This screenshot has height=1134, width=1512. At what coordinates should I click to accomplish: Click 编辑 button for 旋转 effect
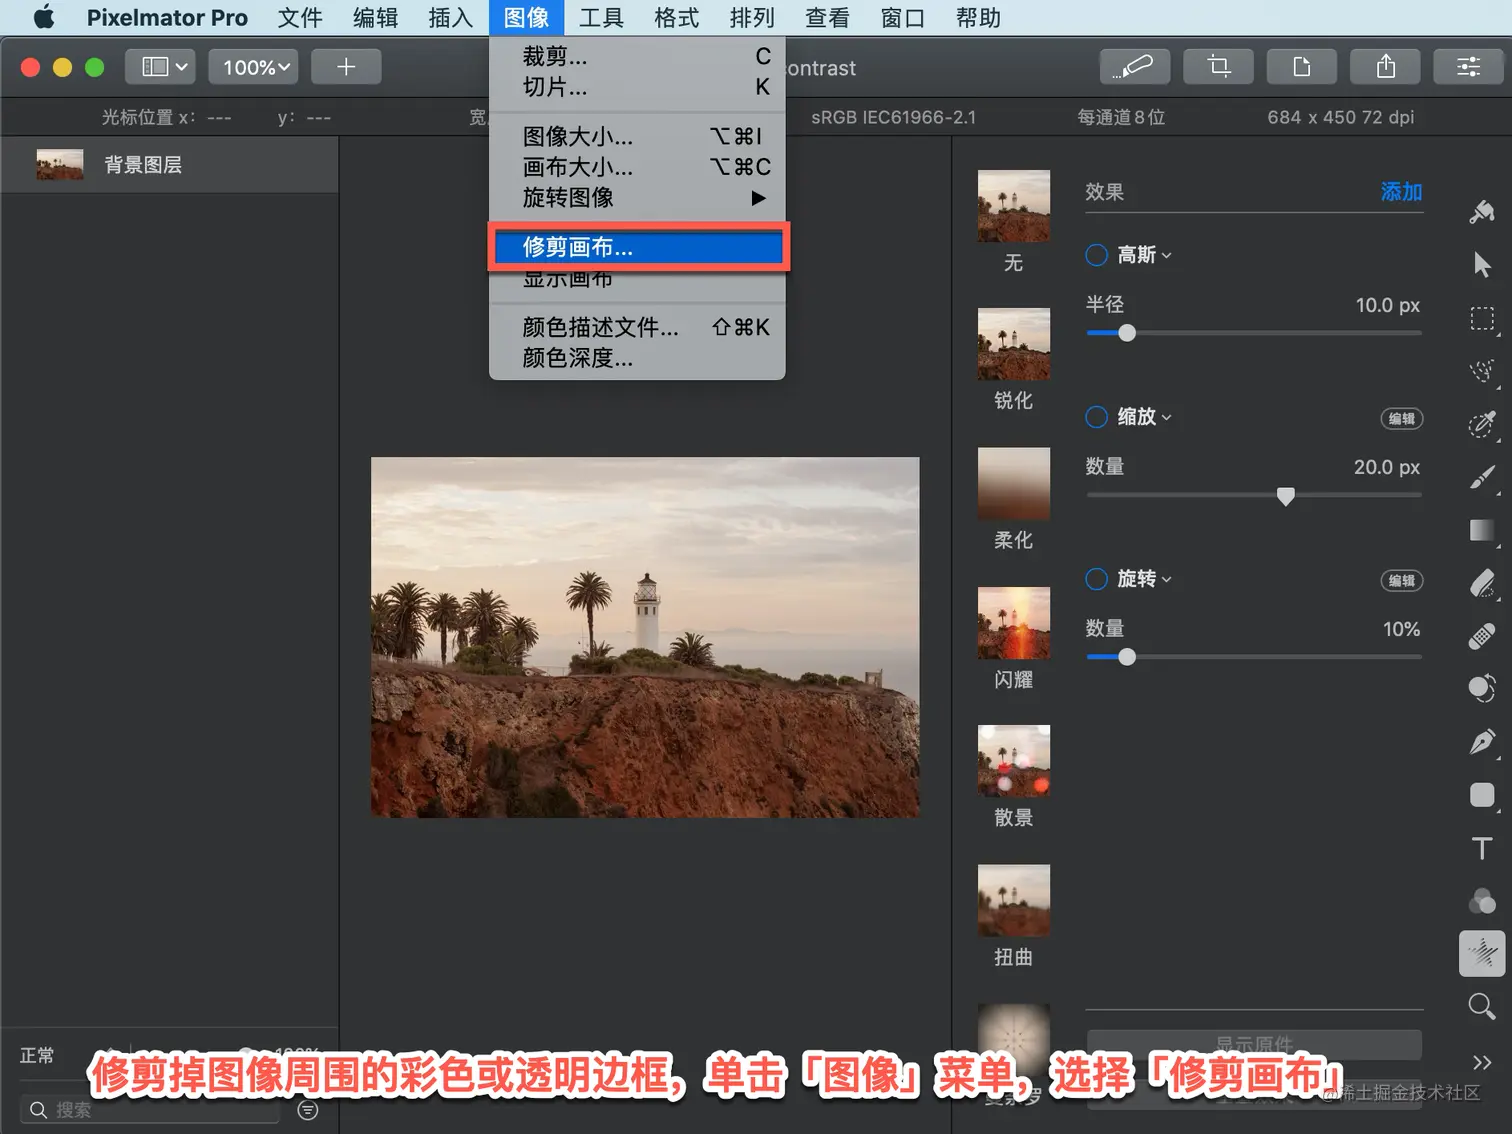pos(1401,580)
